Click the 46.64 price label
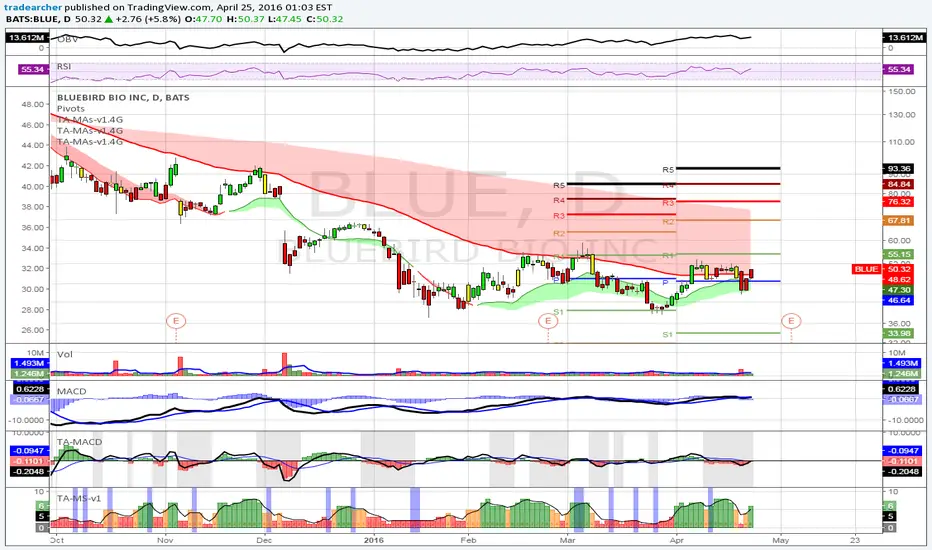The image size is (932, 550). click(x=899, y=300)
